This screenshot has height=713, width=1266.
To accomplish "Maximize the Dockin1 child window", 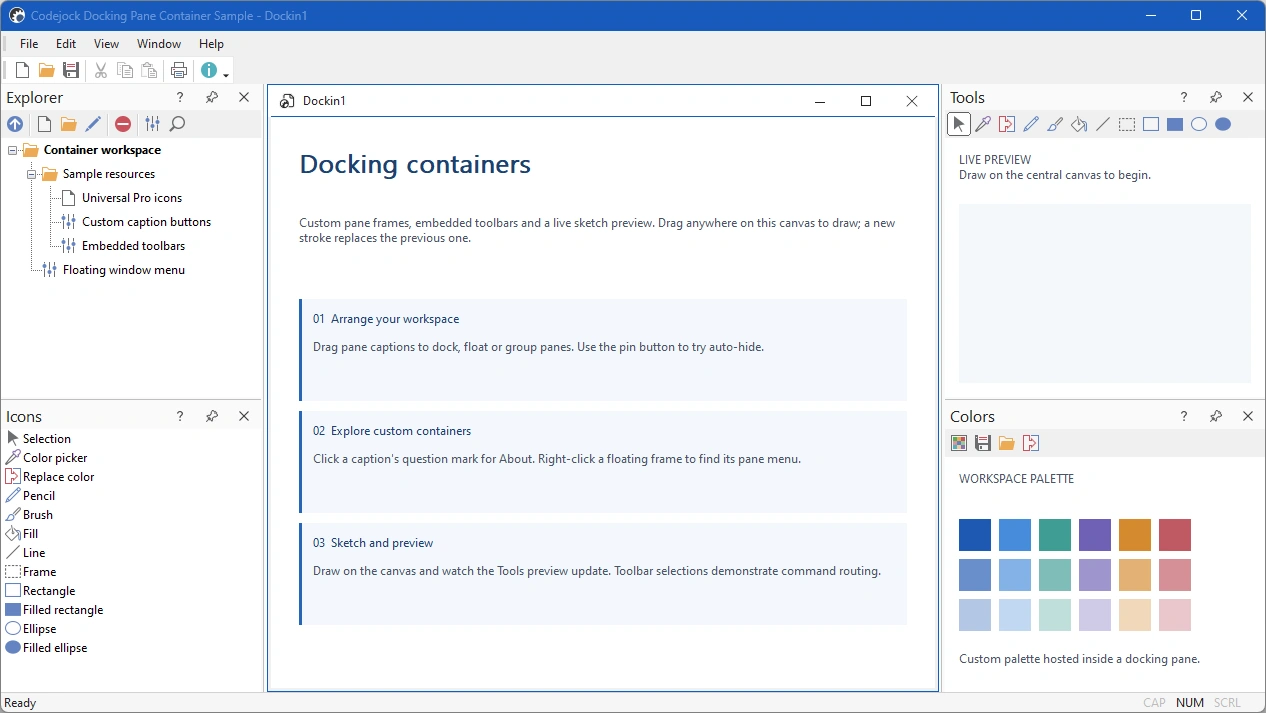I will pyautogui.click(x=866, y=101).
